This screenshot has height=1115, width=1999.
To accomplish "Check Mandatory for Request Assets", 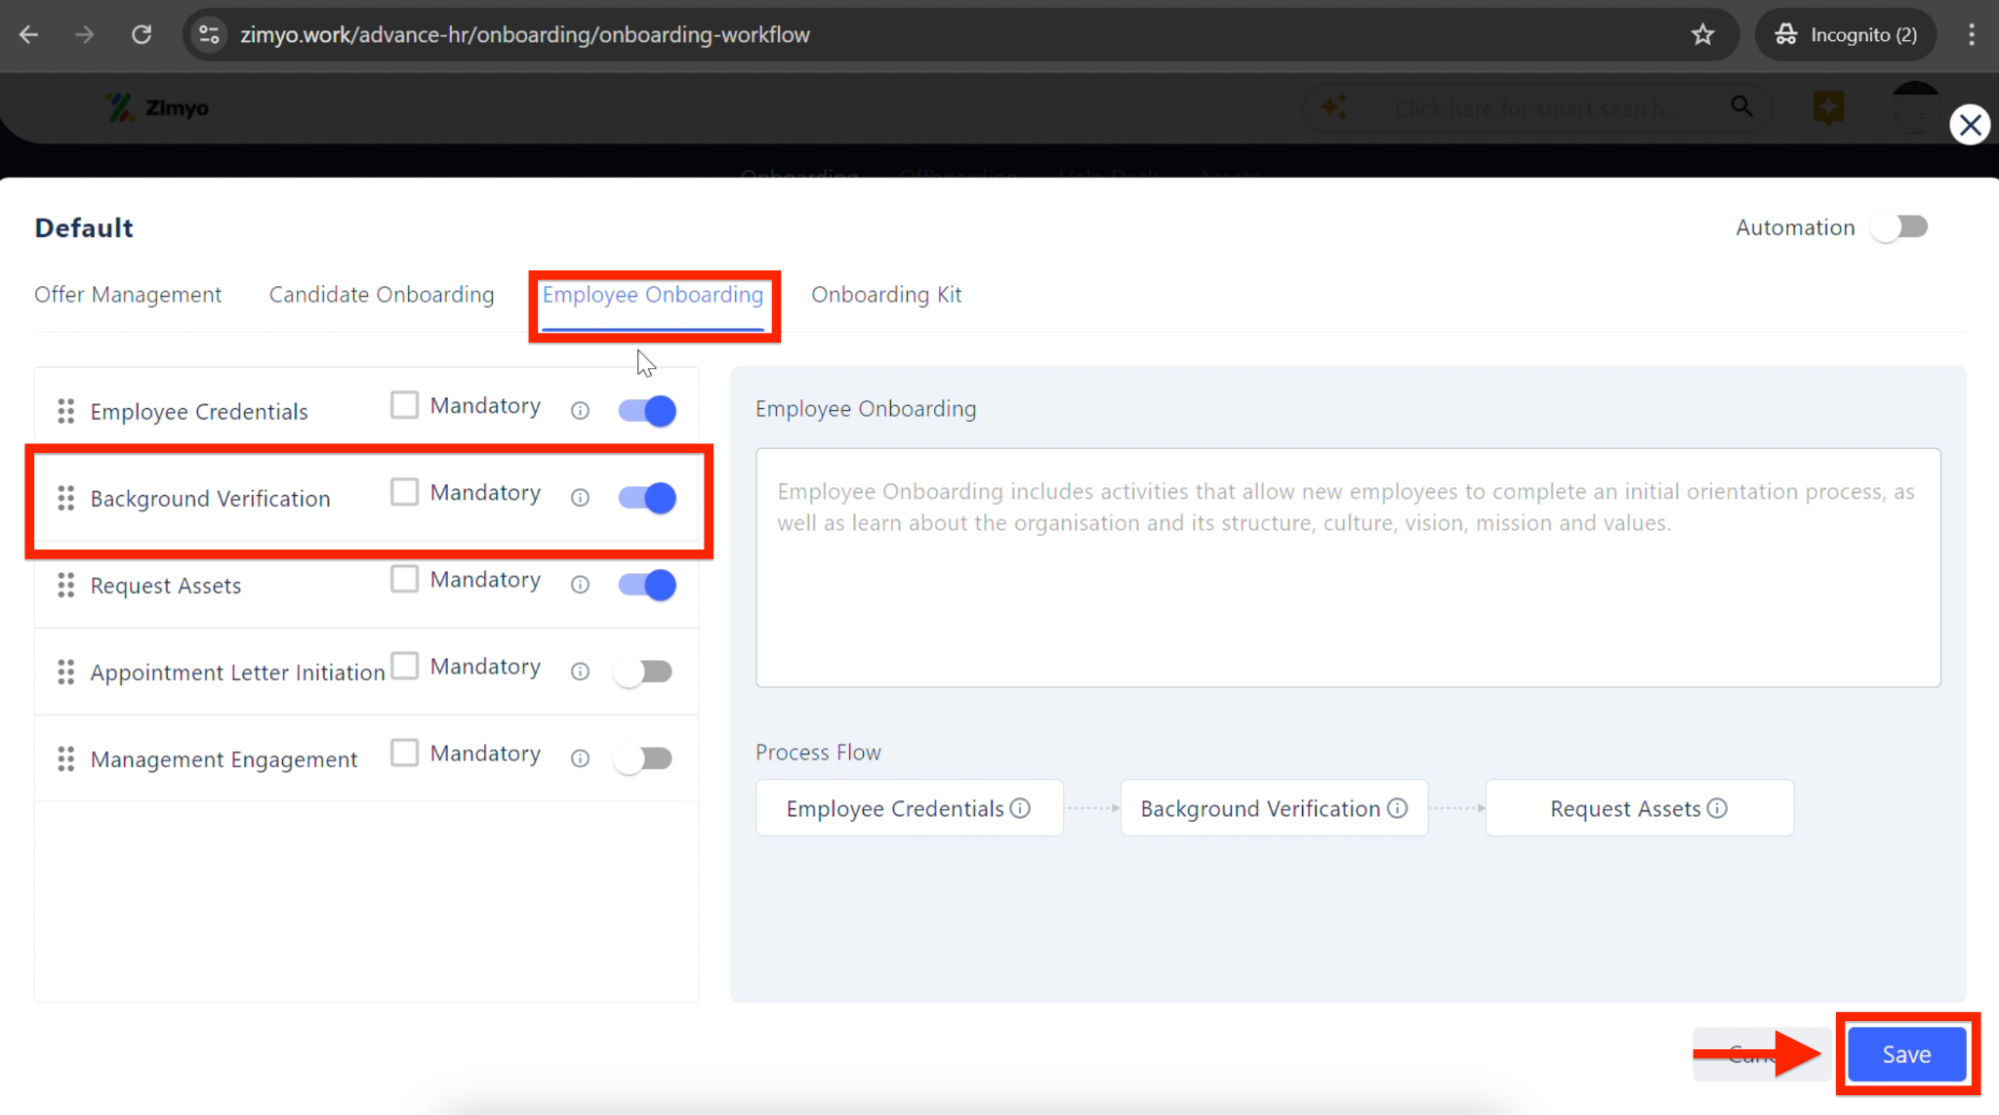I will point(404,579).
